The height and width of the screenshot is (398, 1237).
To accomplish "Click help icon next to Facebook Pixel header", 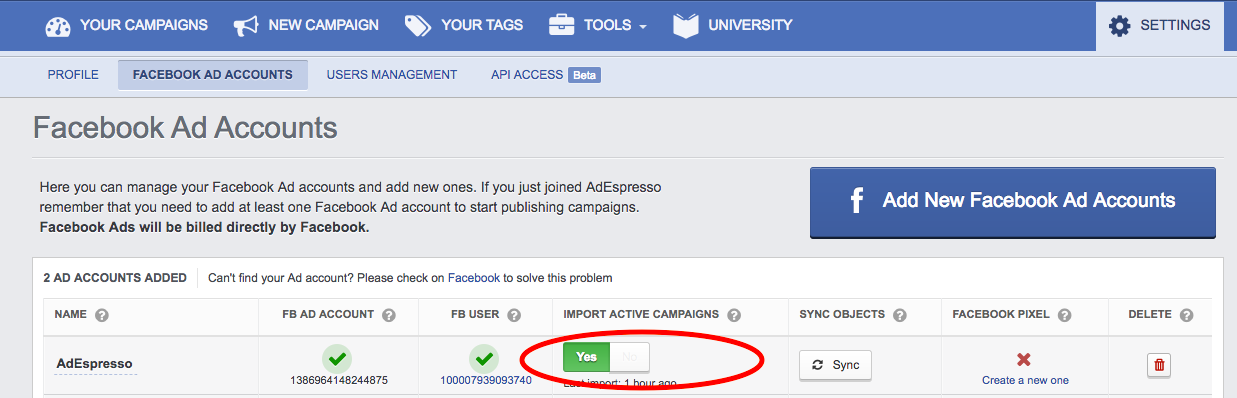I will (1064, 315).
